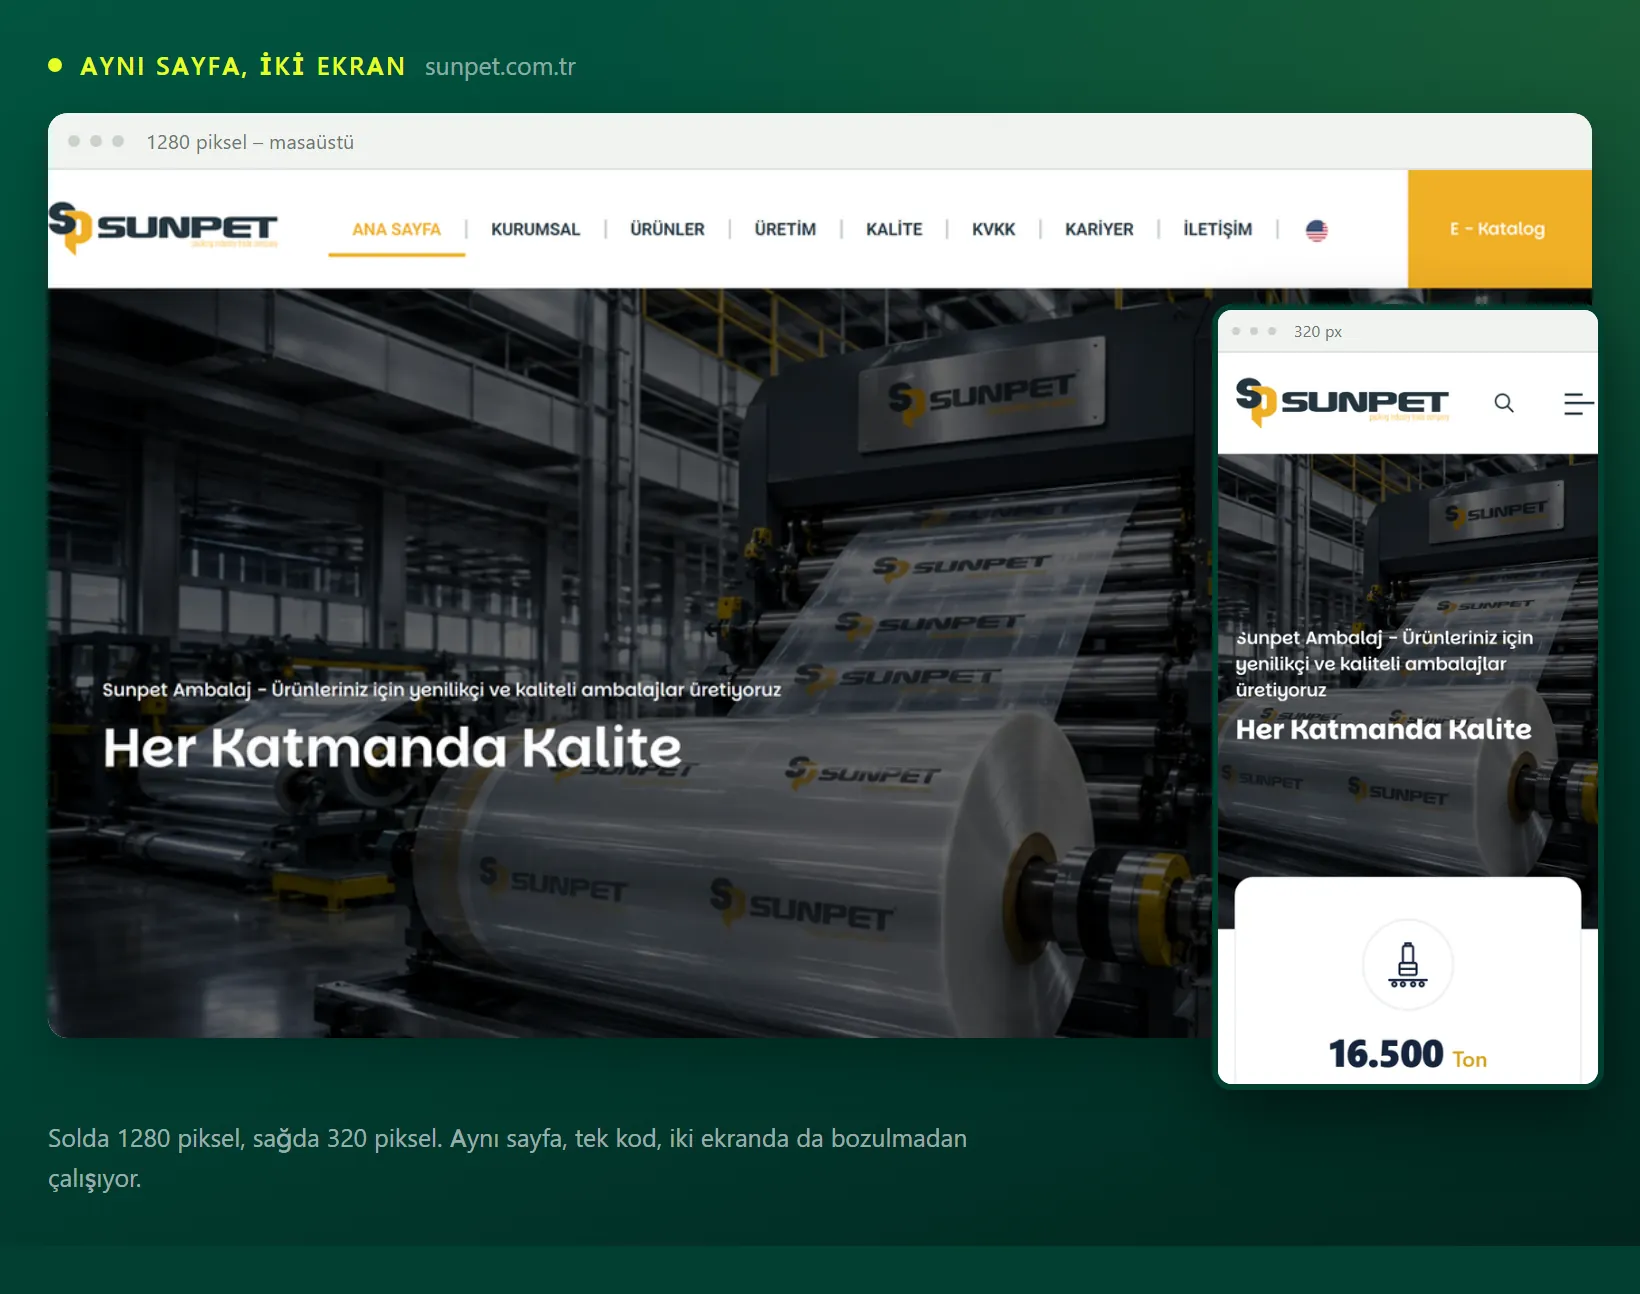
Task: Open KALİTE menu item
Action: [894, 229]
